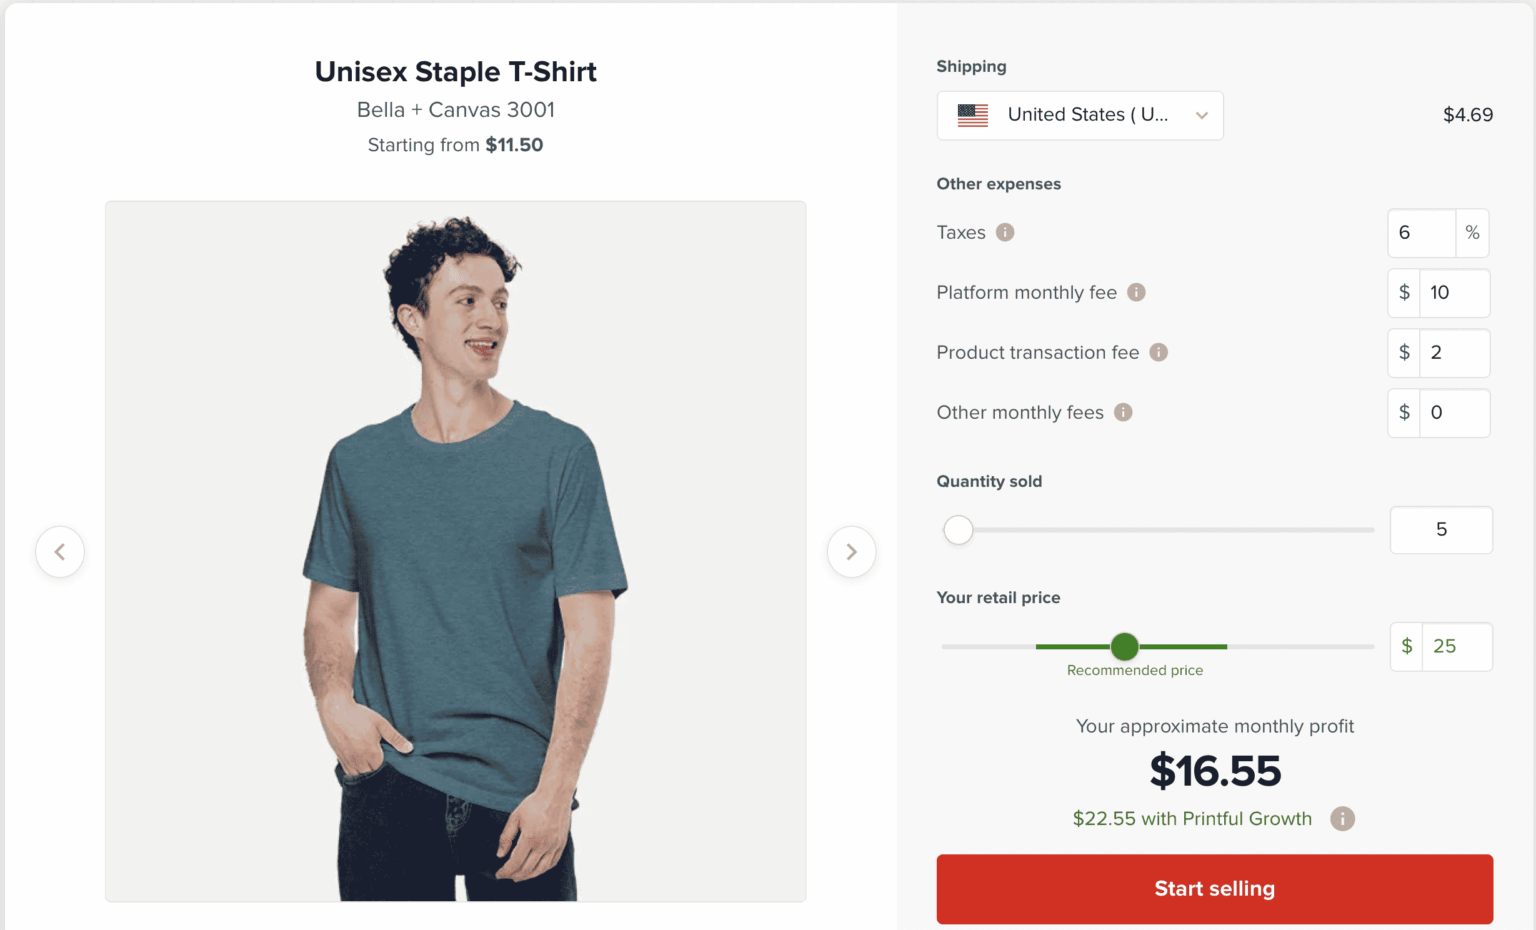1536x930 pixels.
Task: Click the Printful Growth info icon
Action: [1342, 819]
